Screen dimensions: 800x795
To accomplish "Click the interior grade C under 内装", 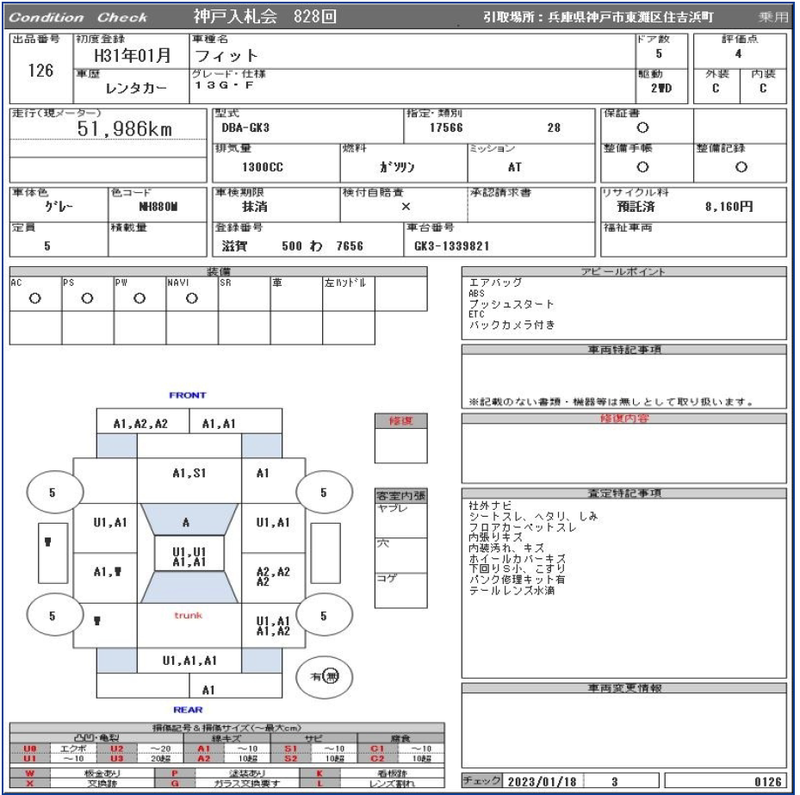I will click(763, 88).
